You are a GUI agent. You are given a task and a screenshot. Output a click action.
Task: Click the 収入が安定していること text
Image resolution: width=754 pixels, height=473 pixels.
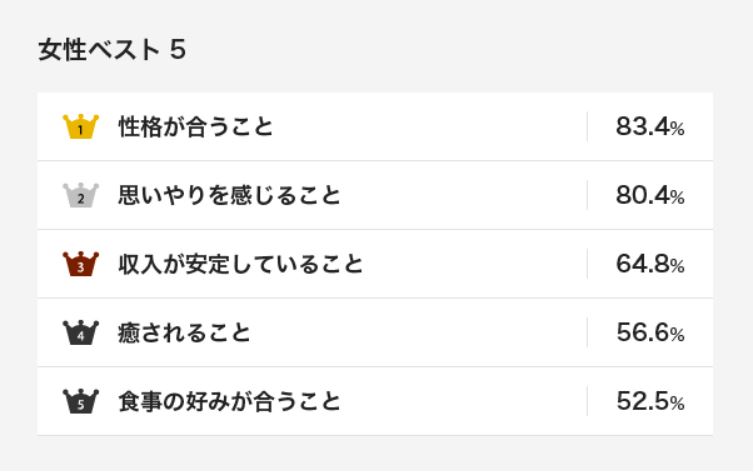click(240, 265)
